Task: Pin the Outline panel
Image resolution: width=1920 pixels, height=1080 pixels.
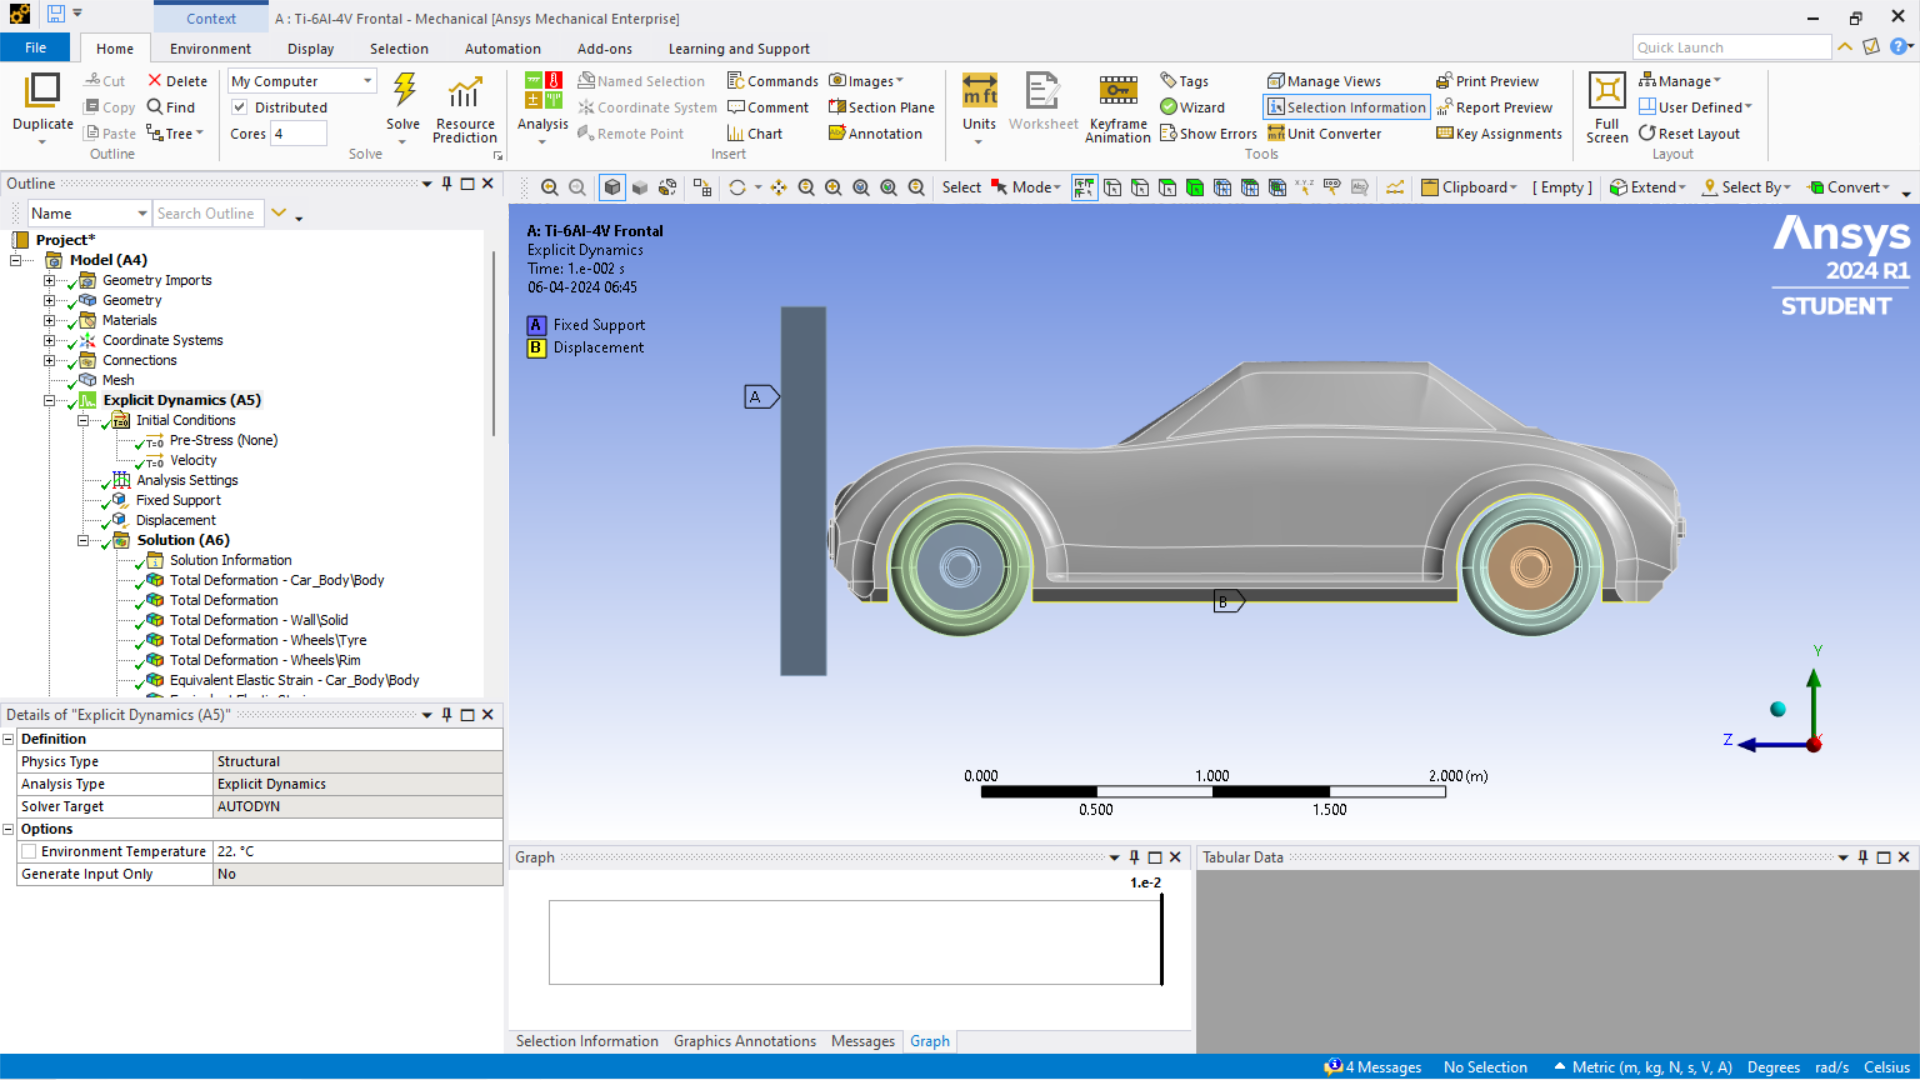Action: [447, 183]
